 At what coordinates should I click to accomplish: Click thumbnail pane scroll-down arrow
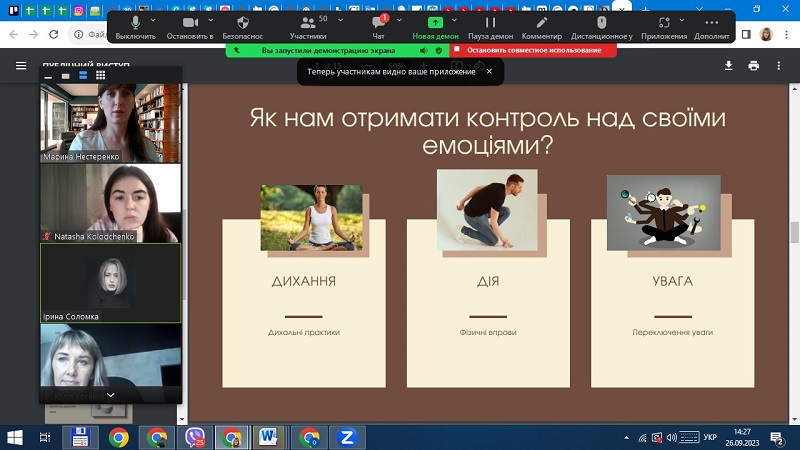[x=182, y=419]
